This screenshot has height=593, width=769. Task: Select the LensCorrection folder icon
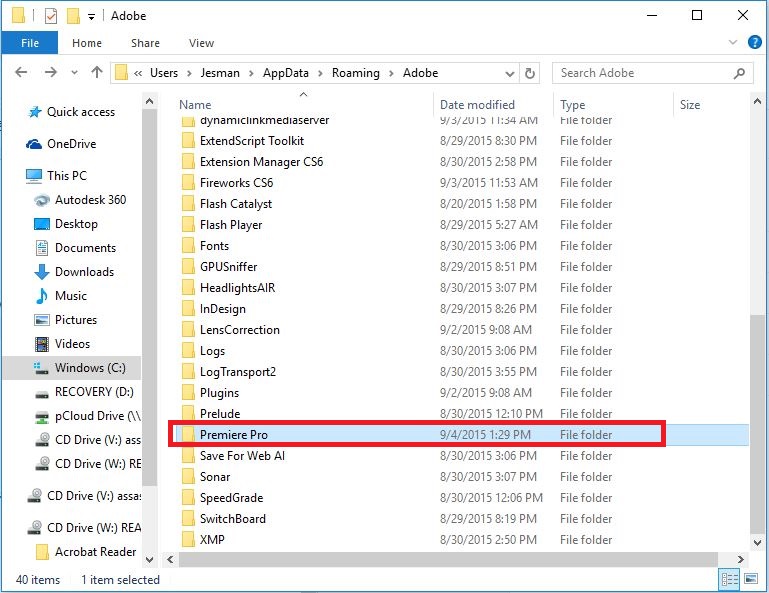(188, 330)
